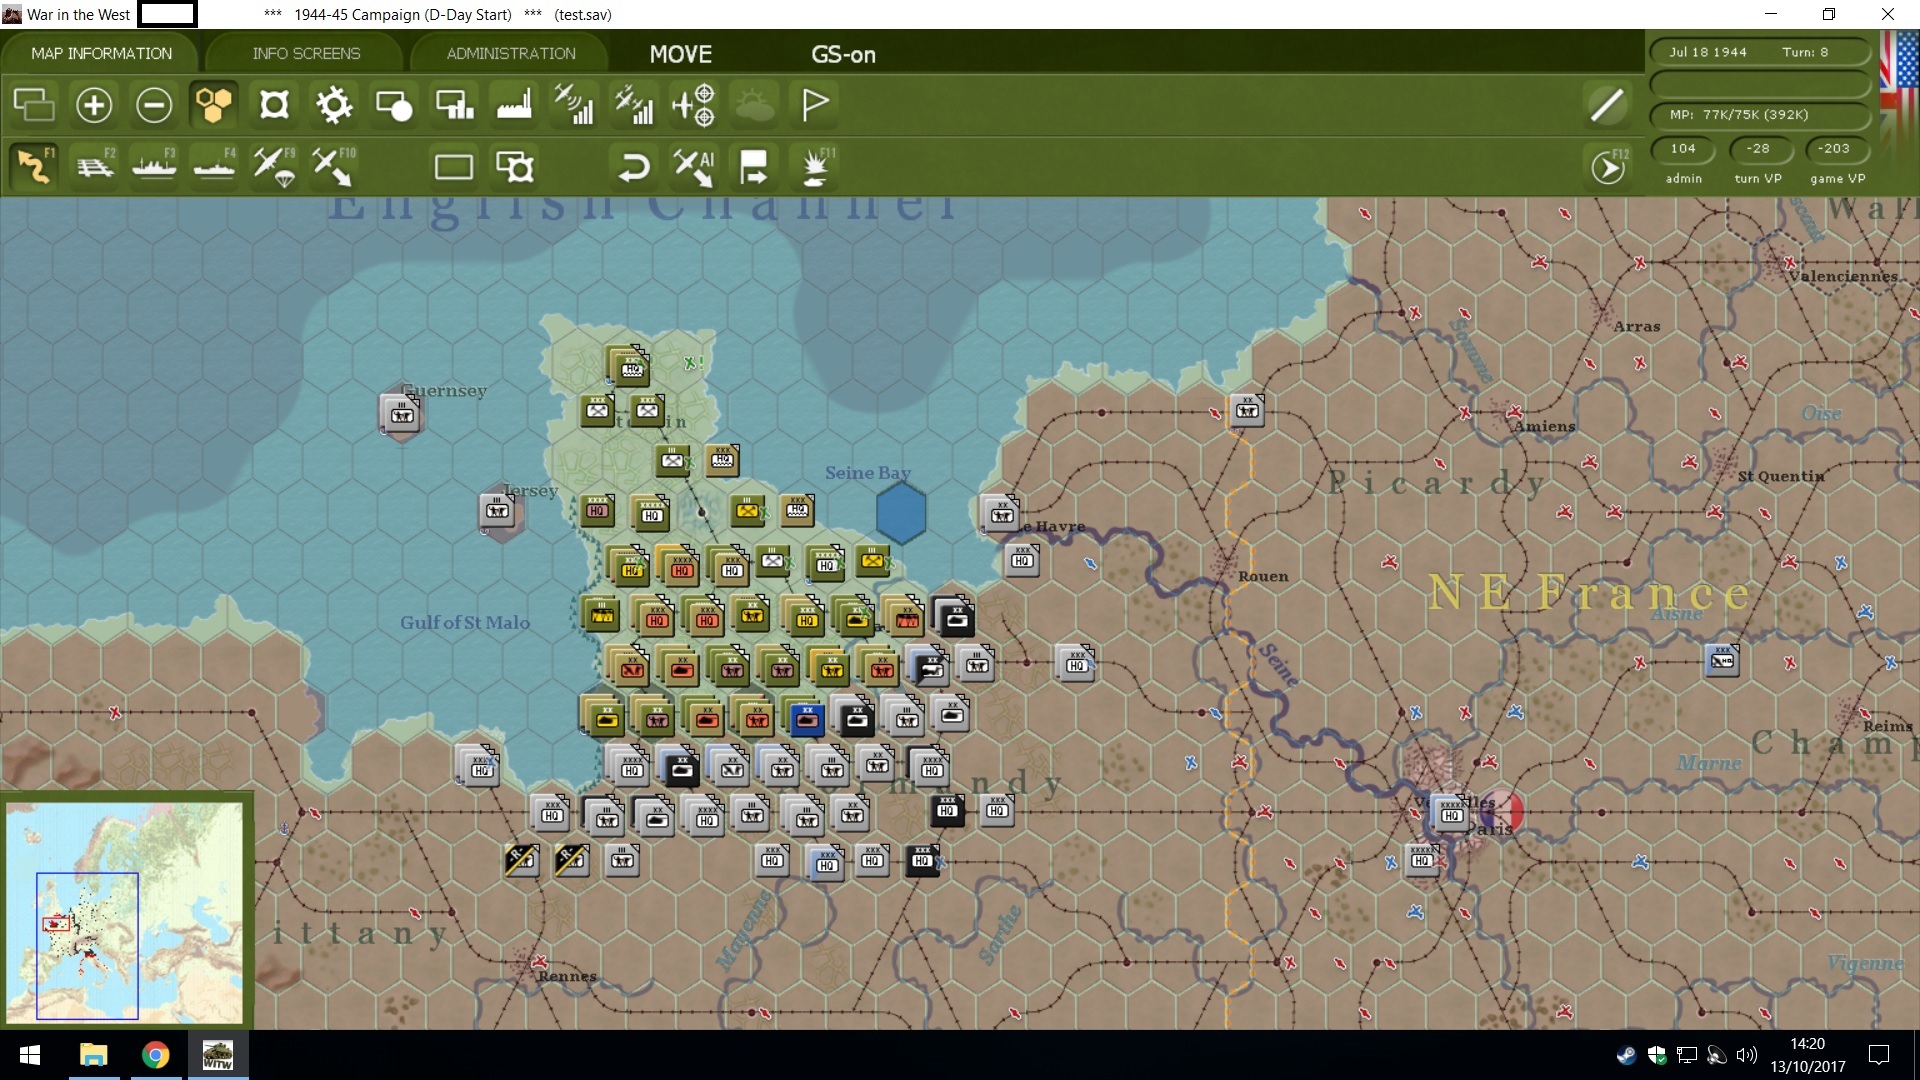Image resolution: width=1920 pixels, height=1080 pixels.
Task: Click the flag icon in top toolbar
Action: point(815,104)
